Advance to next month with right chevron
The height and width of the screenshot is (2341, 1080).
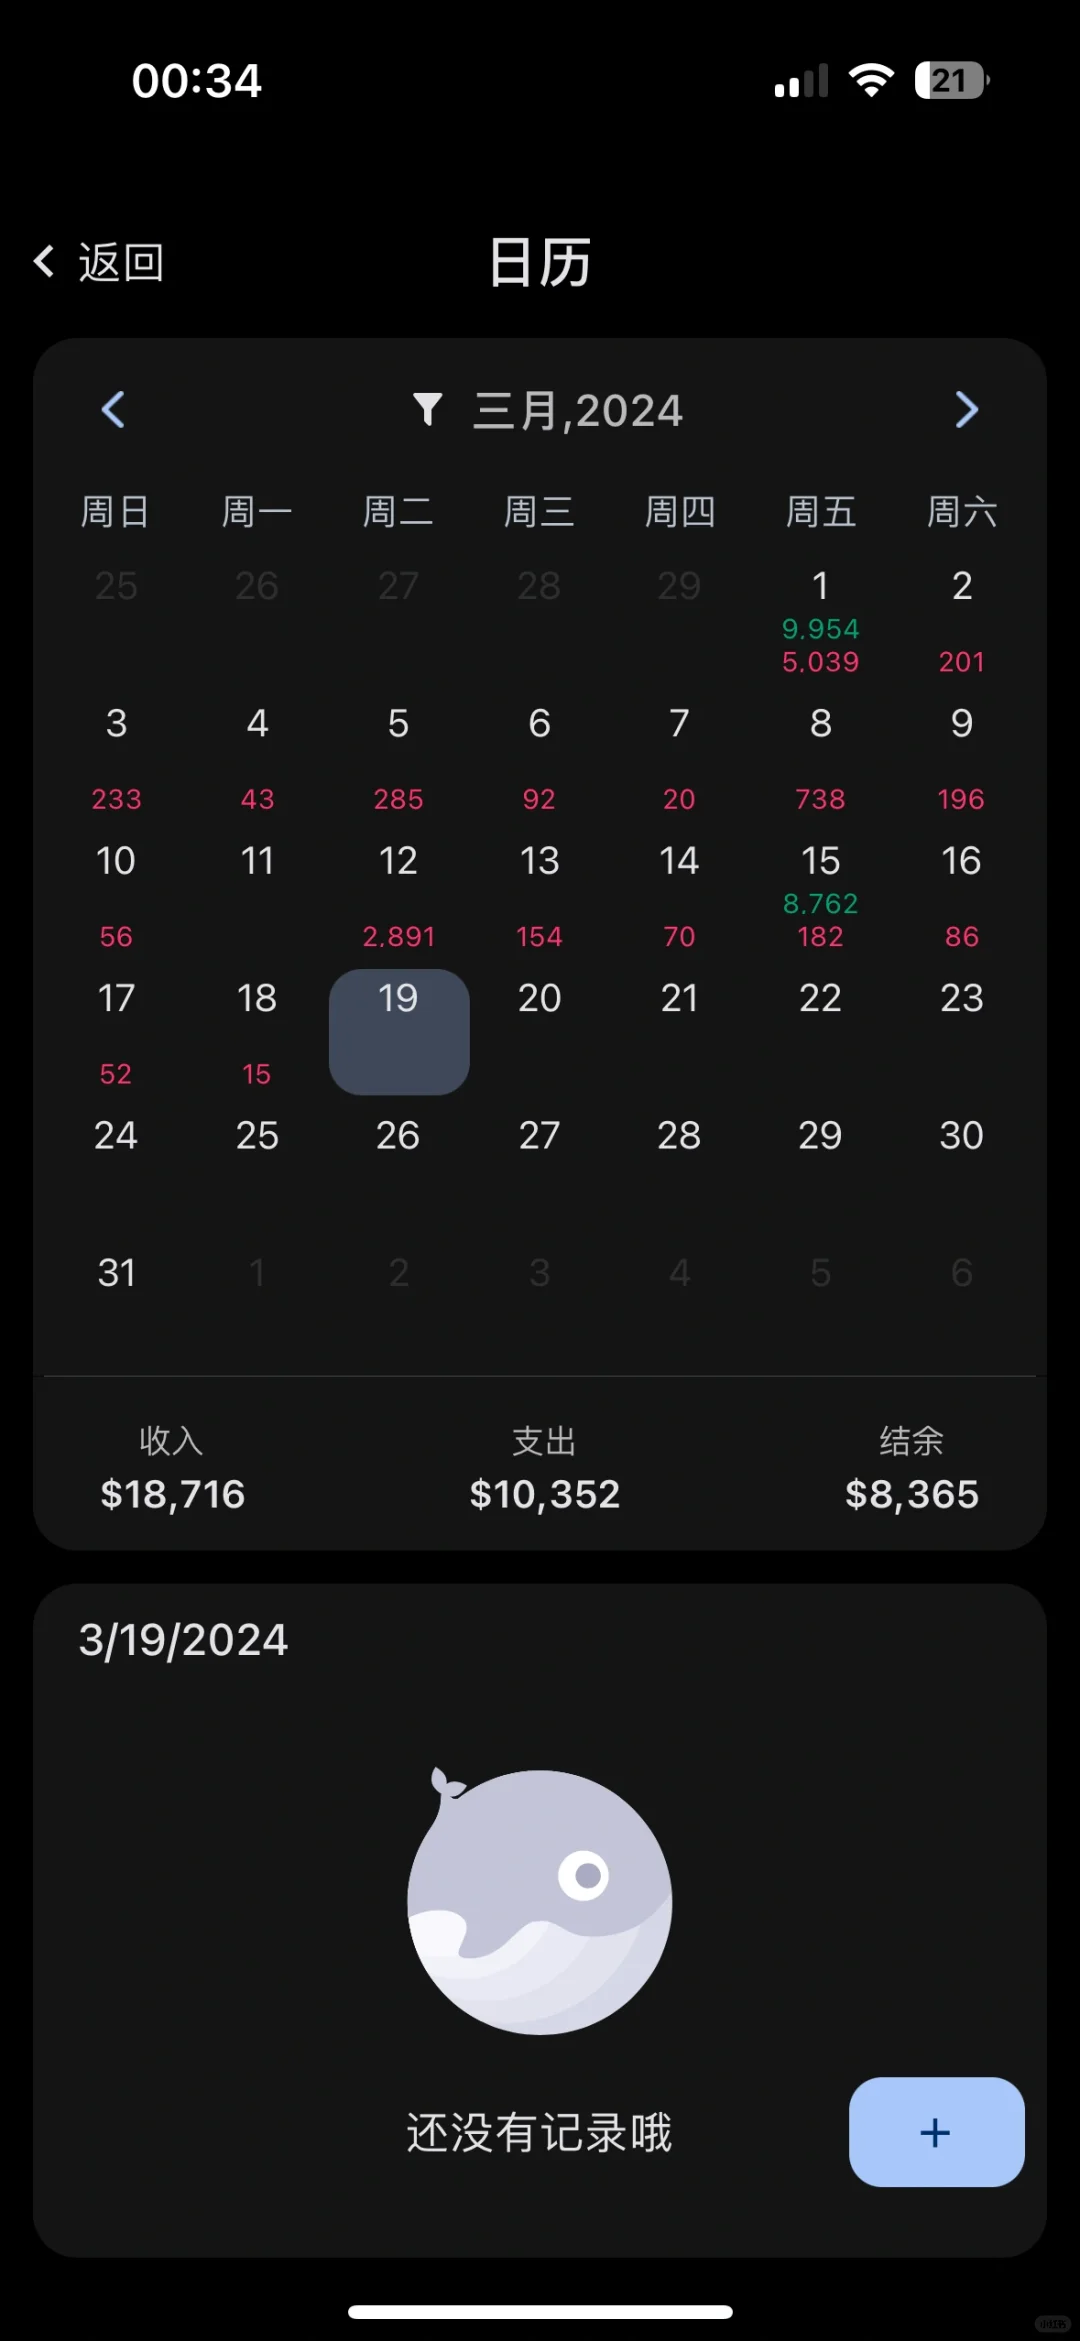[966, 410]
